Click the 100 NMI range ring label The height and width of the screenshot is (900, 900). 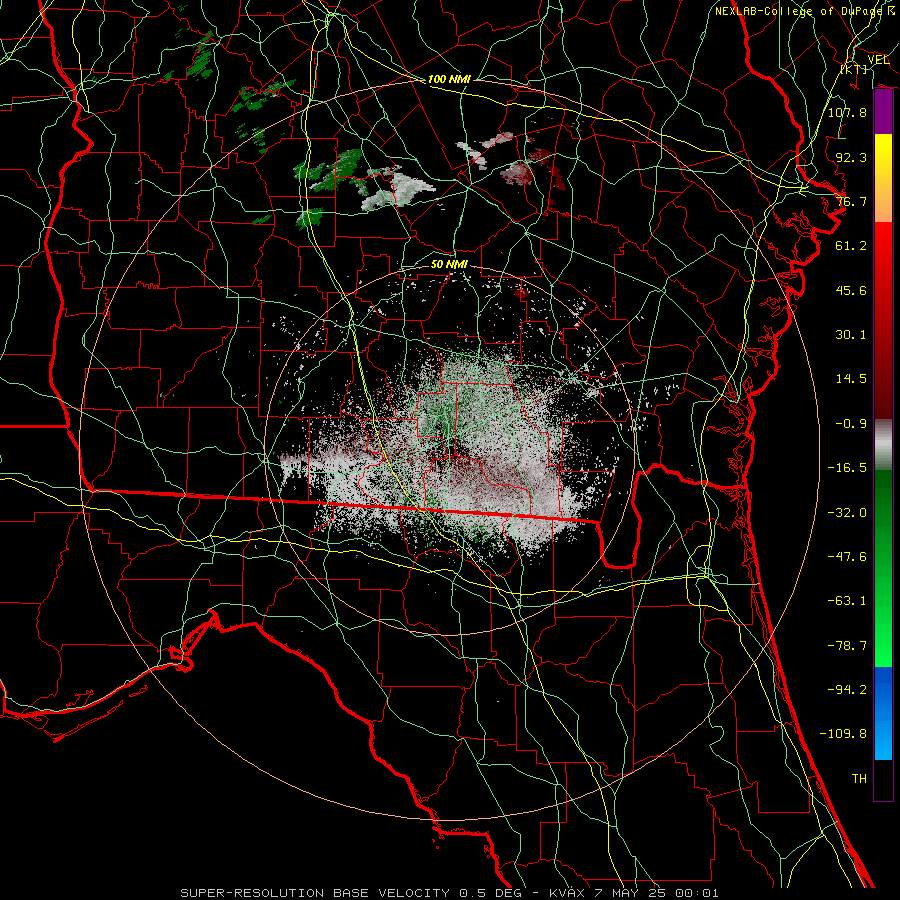[x=449, y=79]
